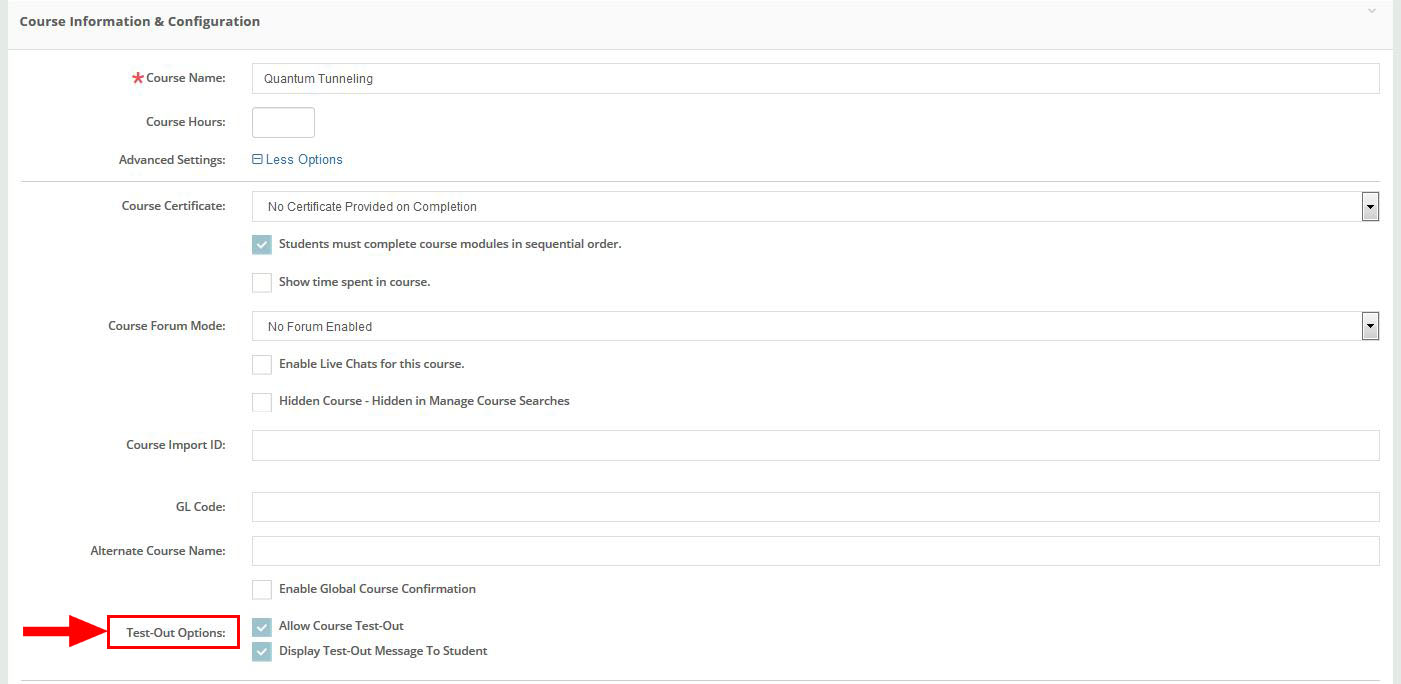1401x684 pixels.
Task: Collapse the Course Information panel chevron
Action: point(1372,11)
